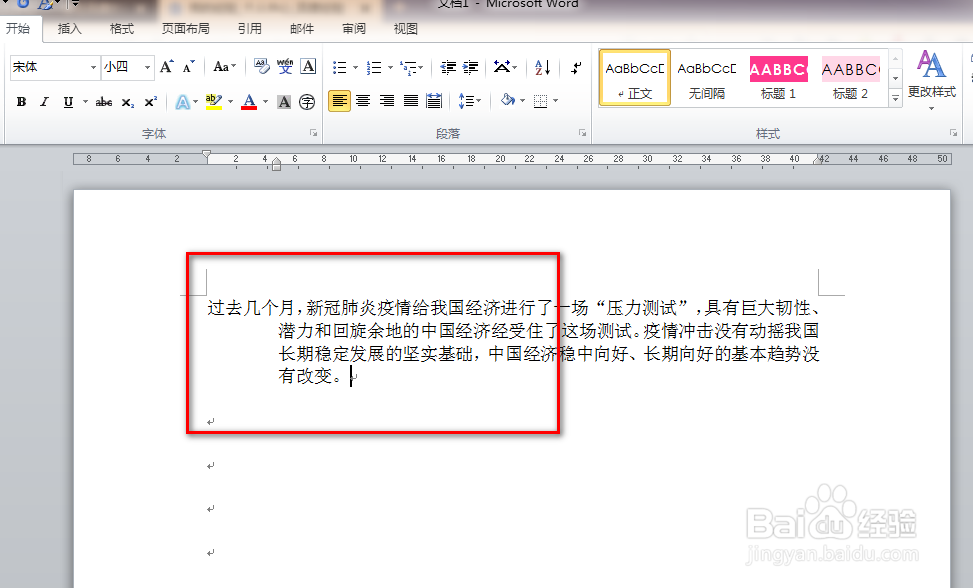Open the Font family dropdown showing 宋体
Viewport: 973px width, 588px height.
coord(94,65)
